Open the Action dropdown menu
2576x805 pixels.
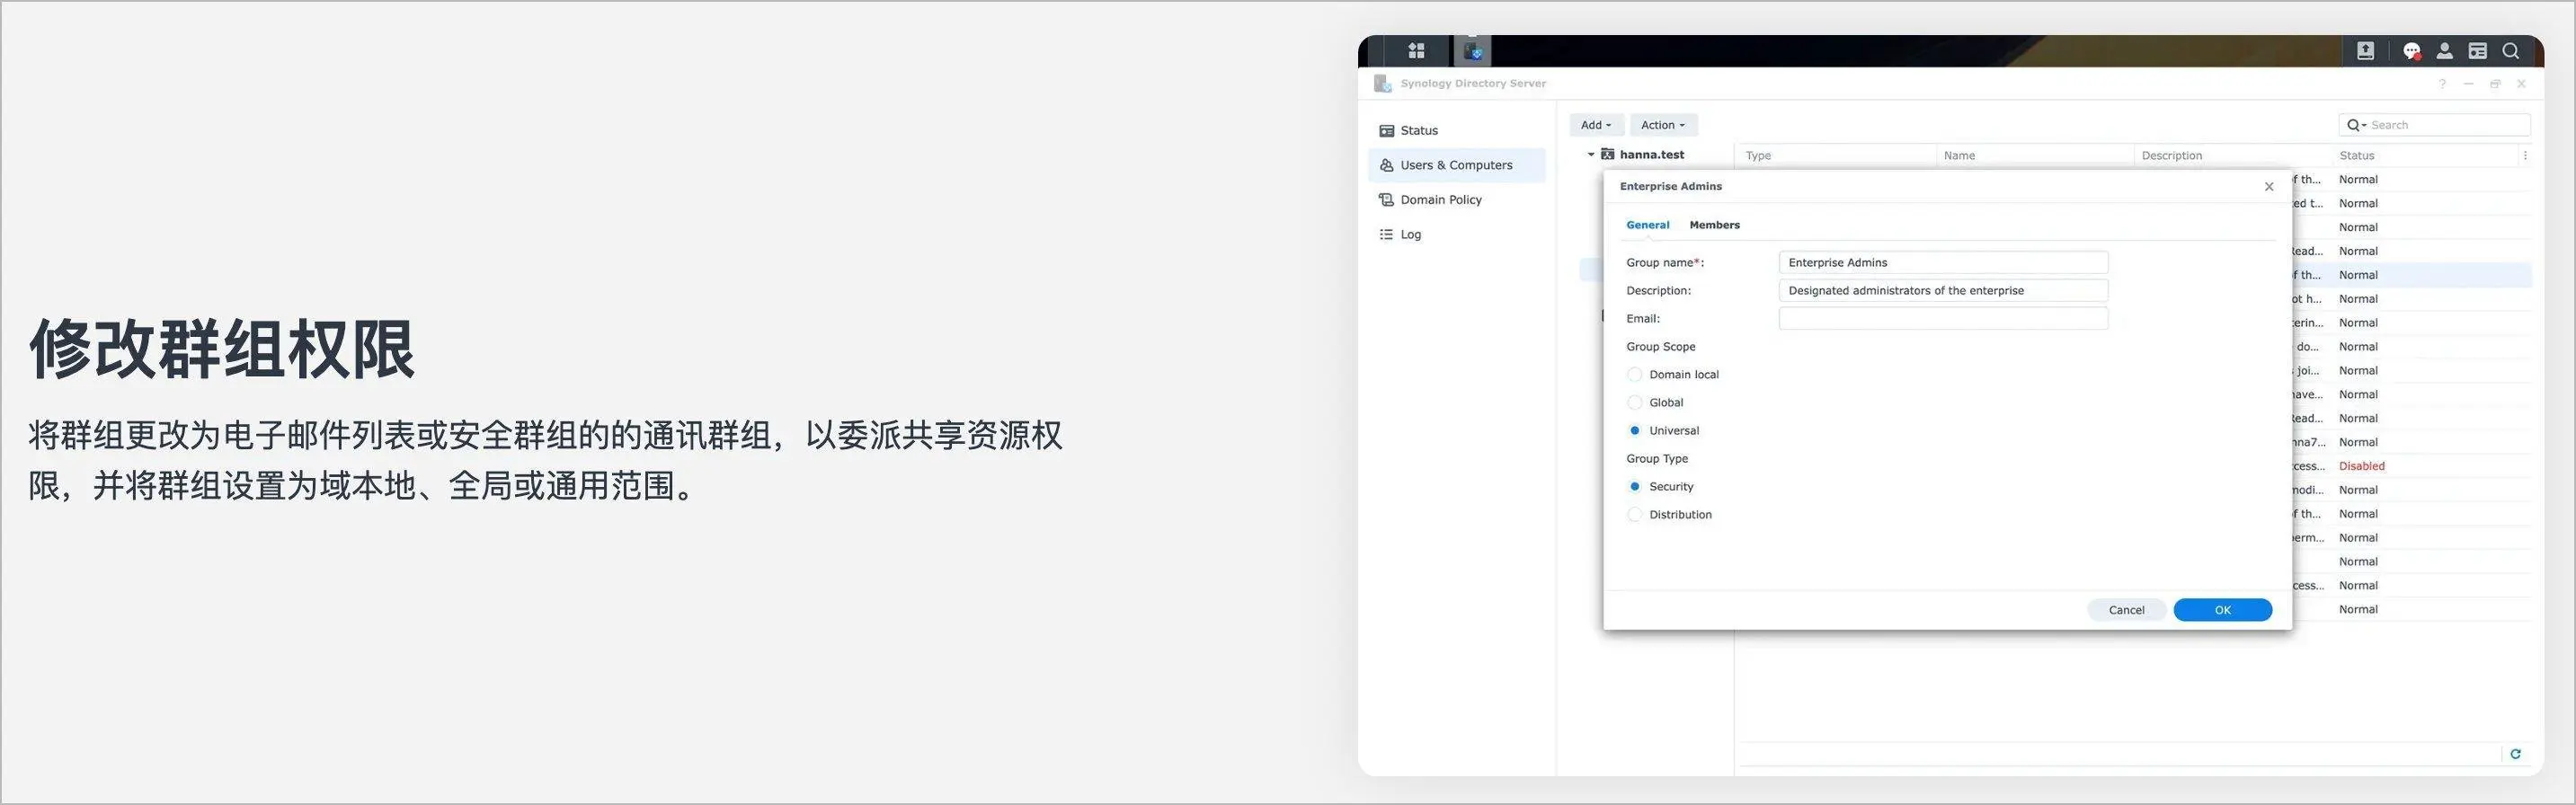tap(1662, 125)
